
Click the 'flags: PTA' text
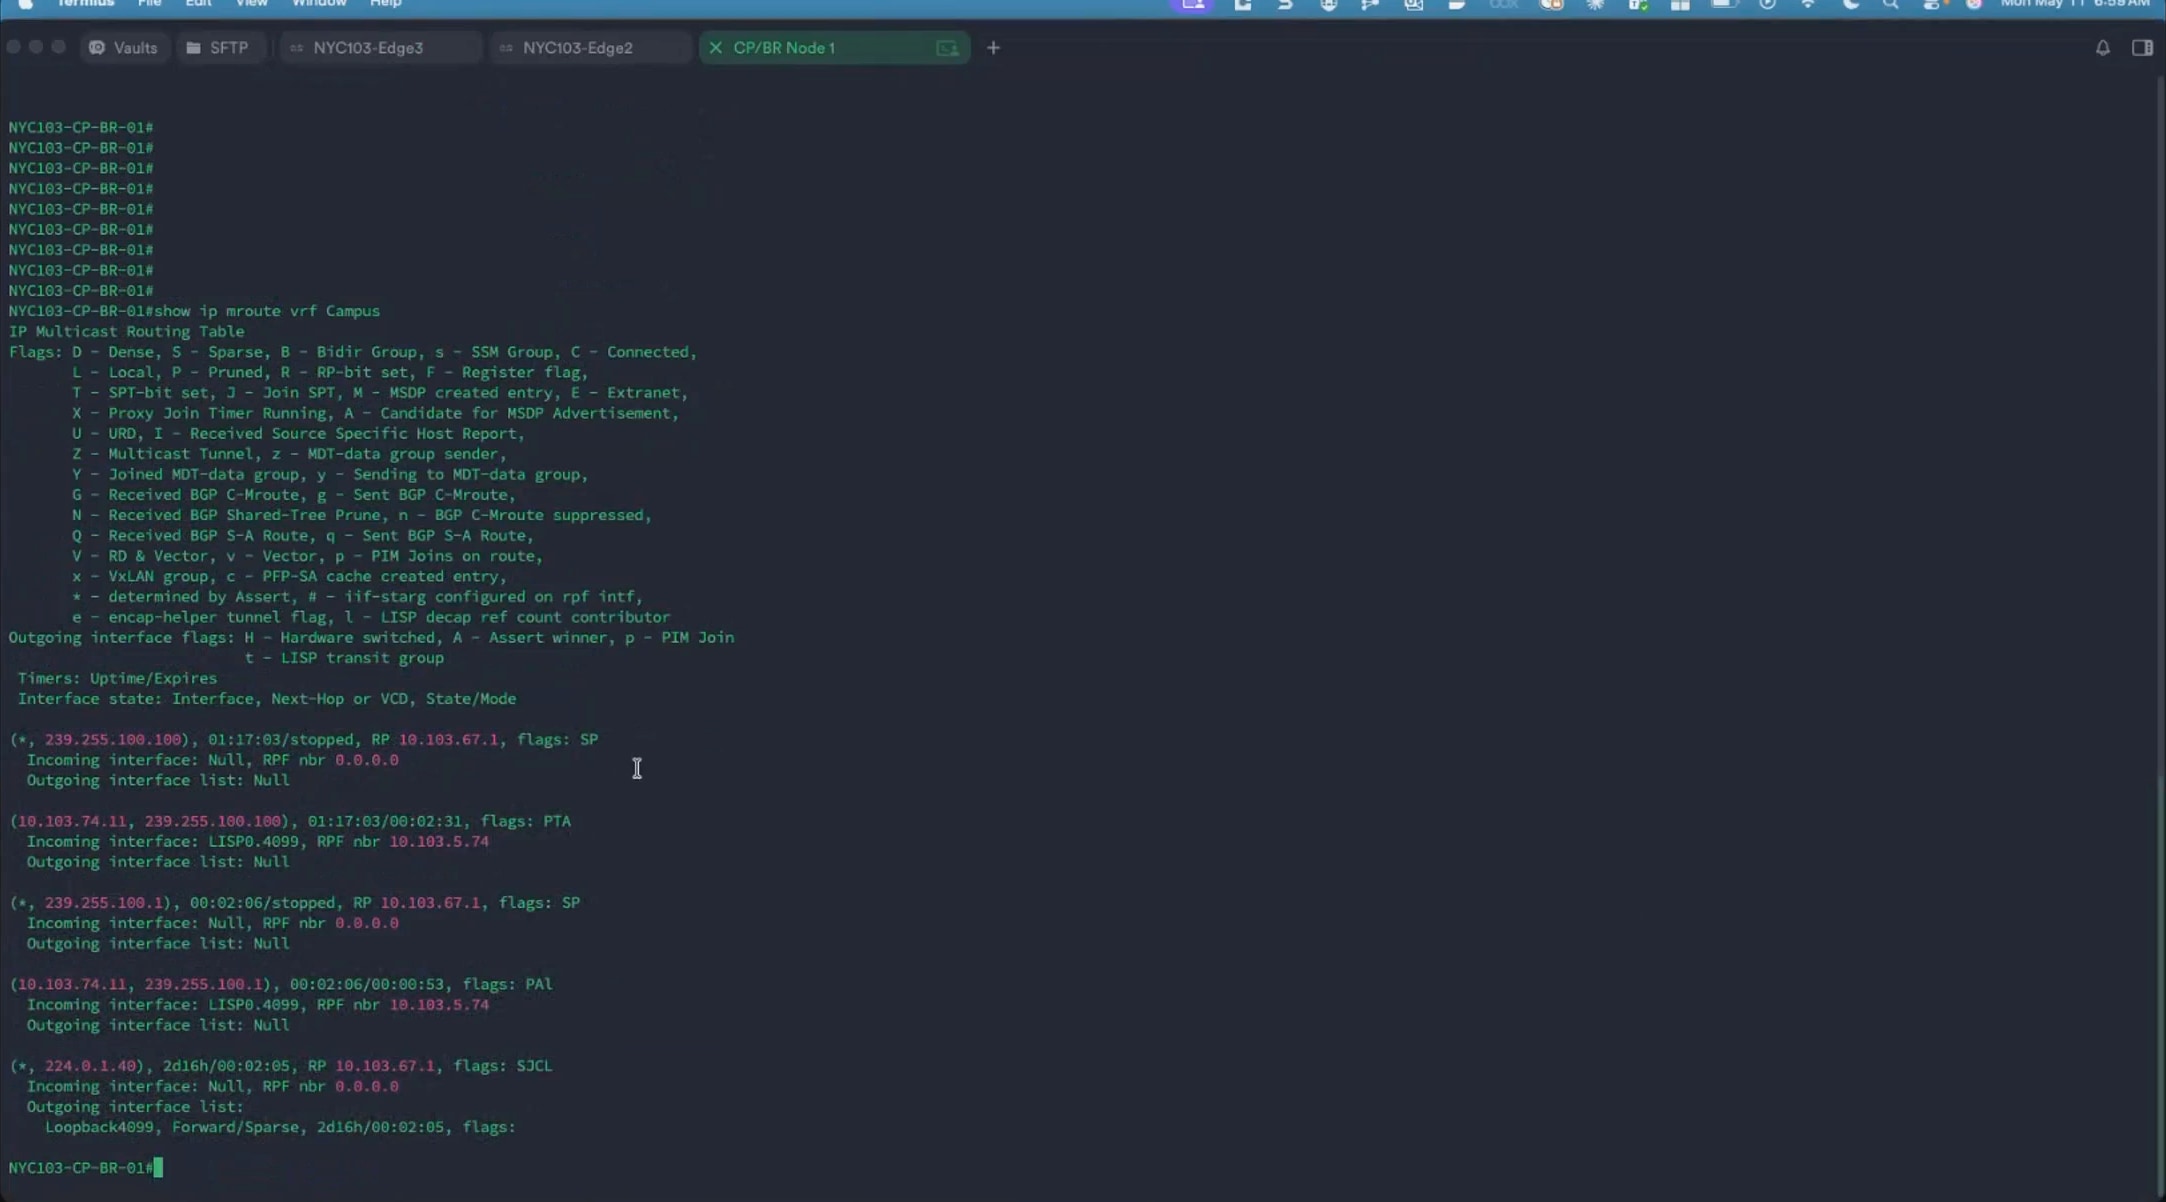[x=526, y=821]
